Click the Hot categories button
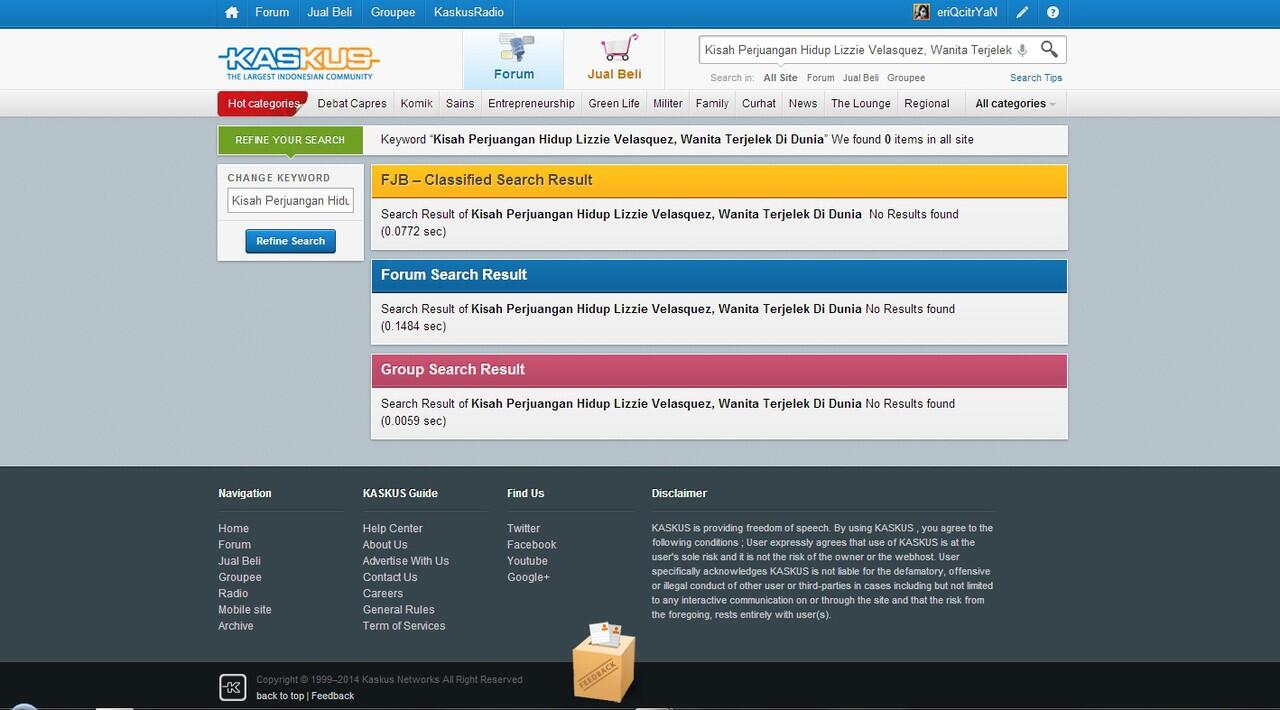Screen dimensions: 1280x710 pyautogui.click(x=263, y=104)
